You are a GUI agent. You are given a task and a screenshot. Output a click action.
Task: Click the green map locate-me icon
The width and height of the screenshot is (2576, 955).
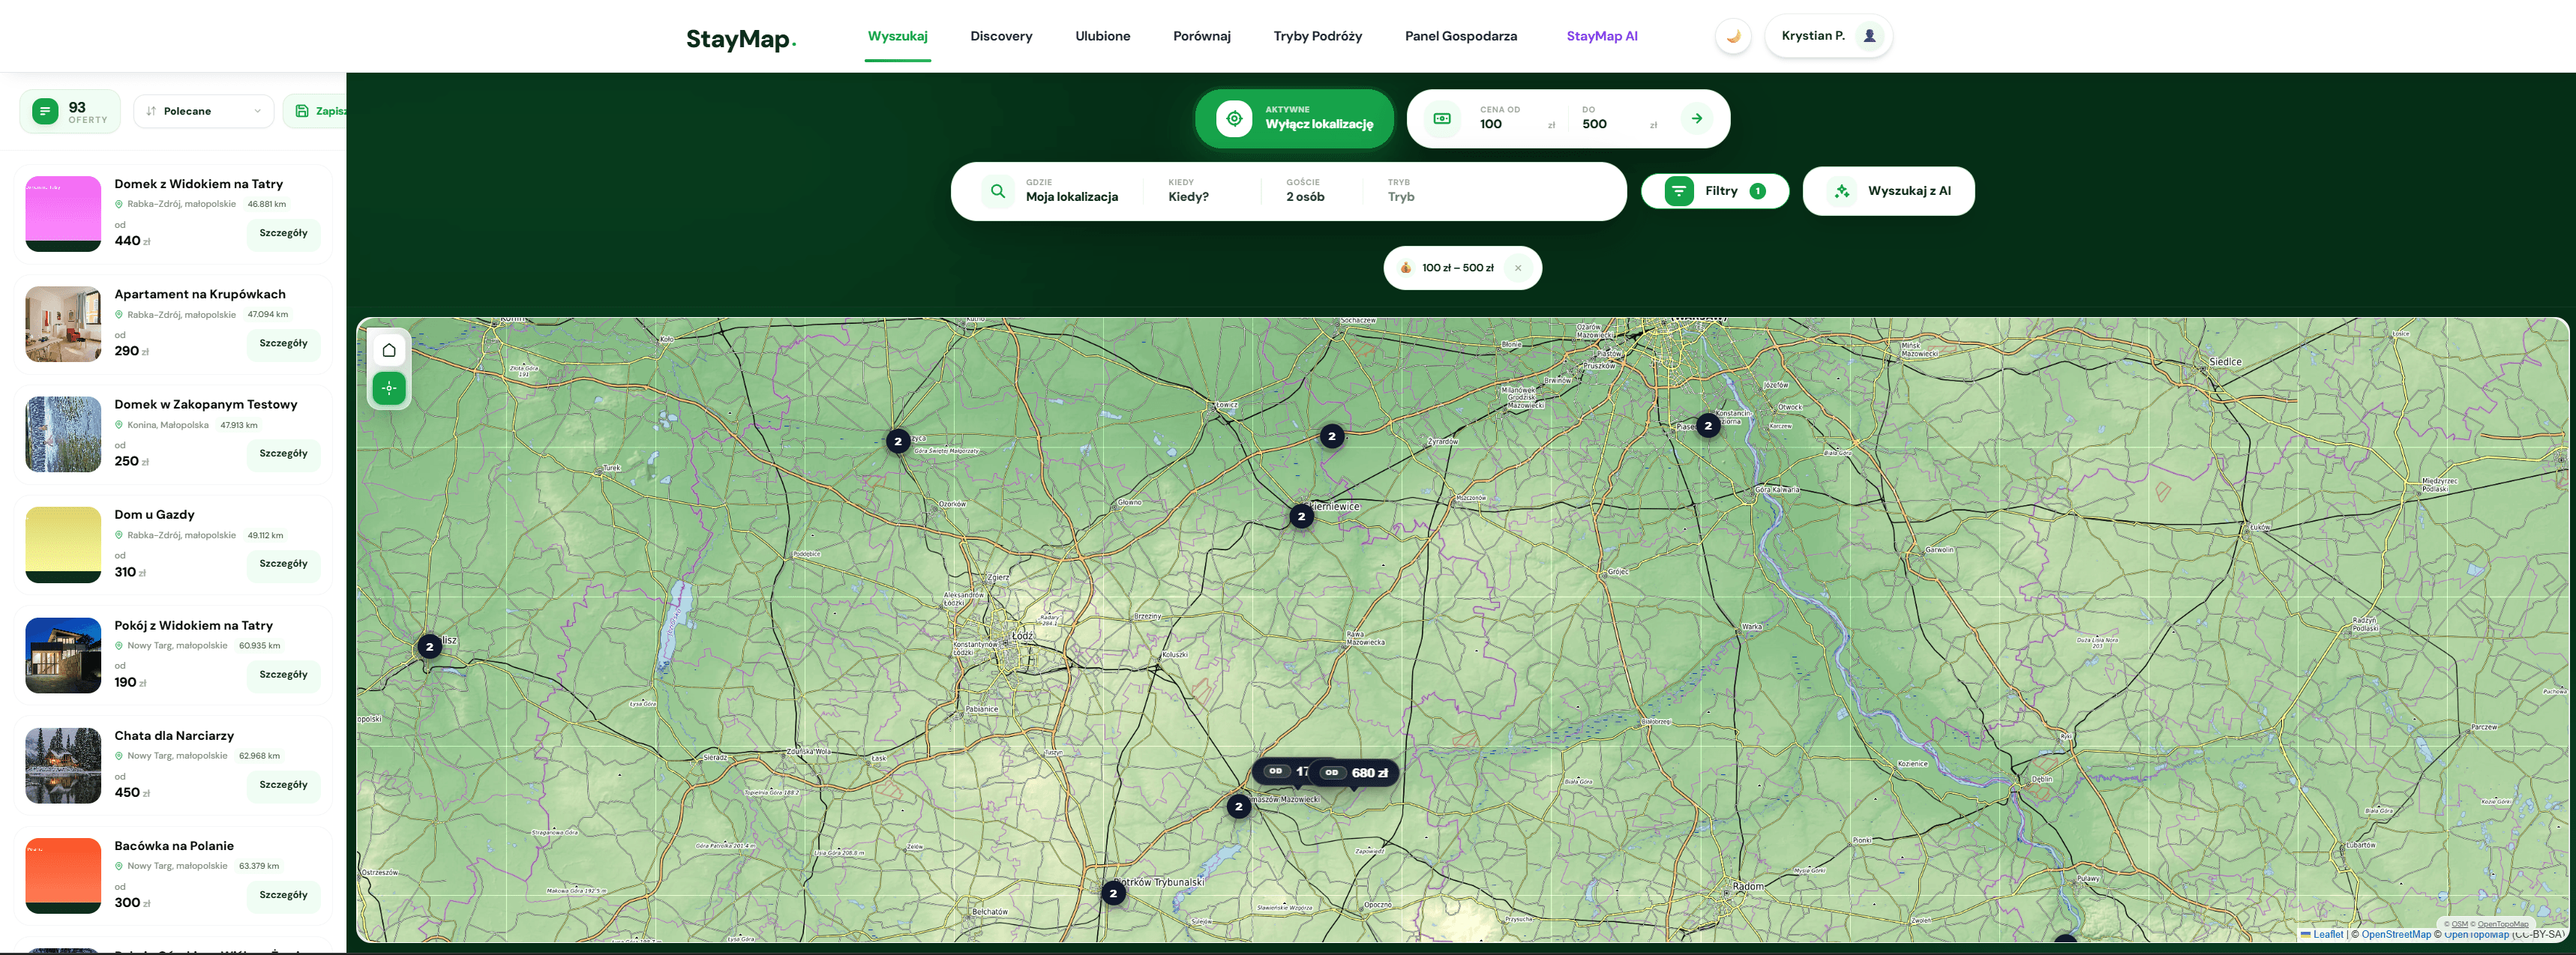(x=389, y=388)
